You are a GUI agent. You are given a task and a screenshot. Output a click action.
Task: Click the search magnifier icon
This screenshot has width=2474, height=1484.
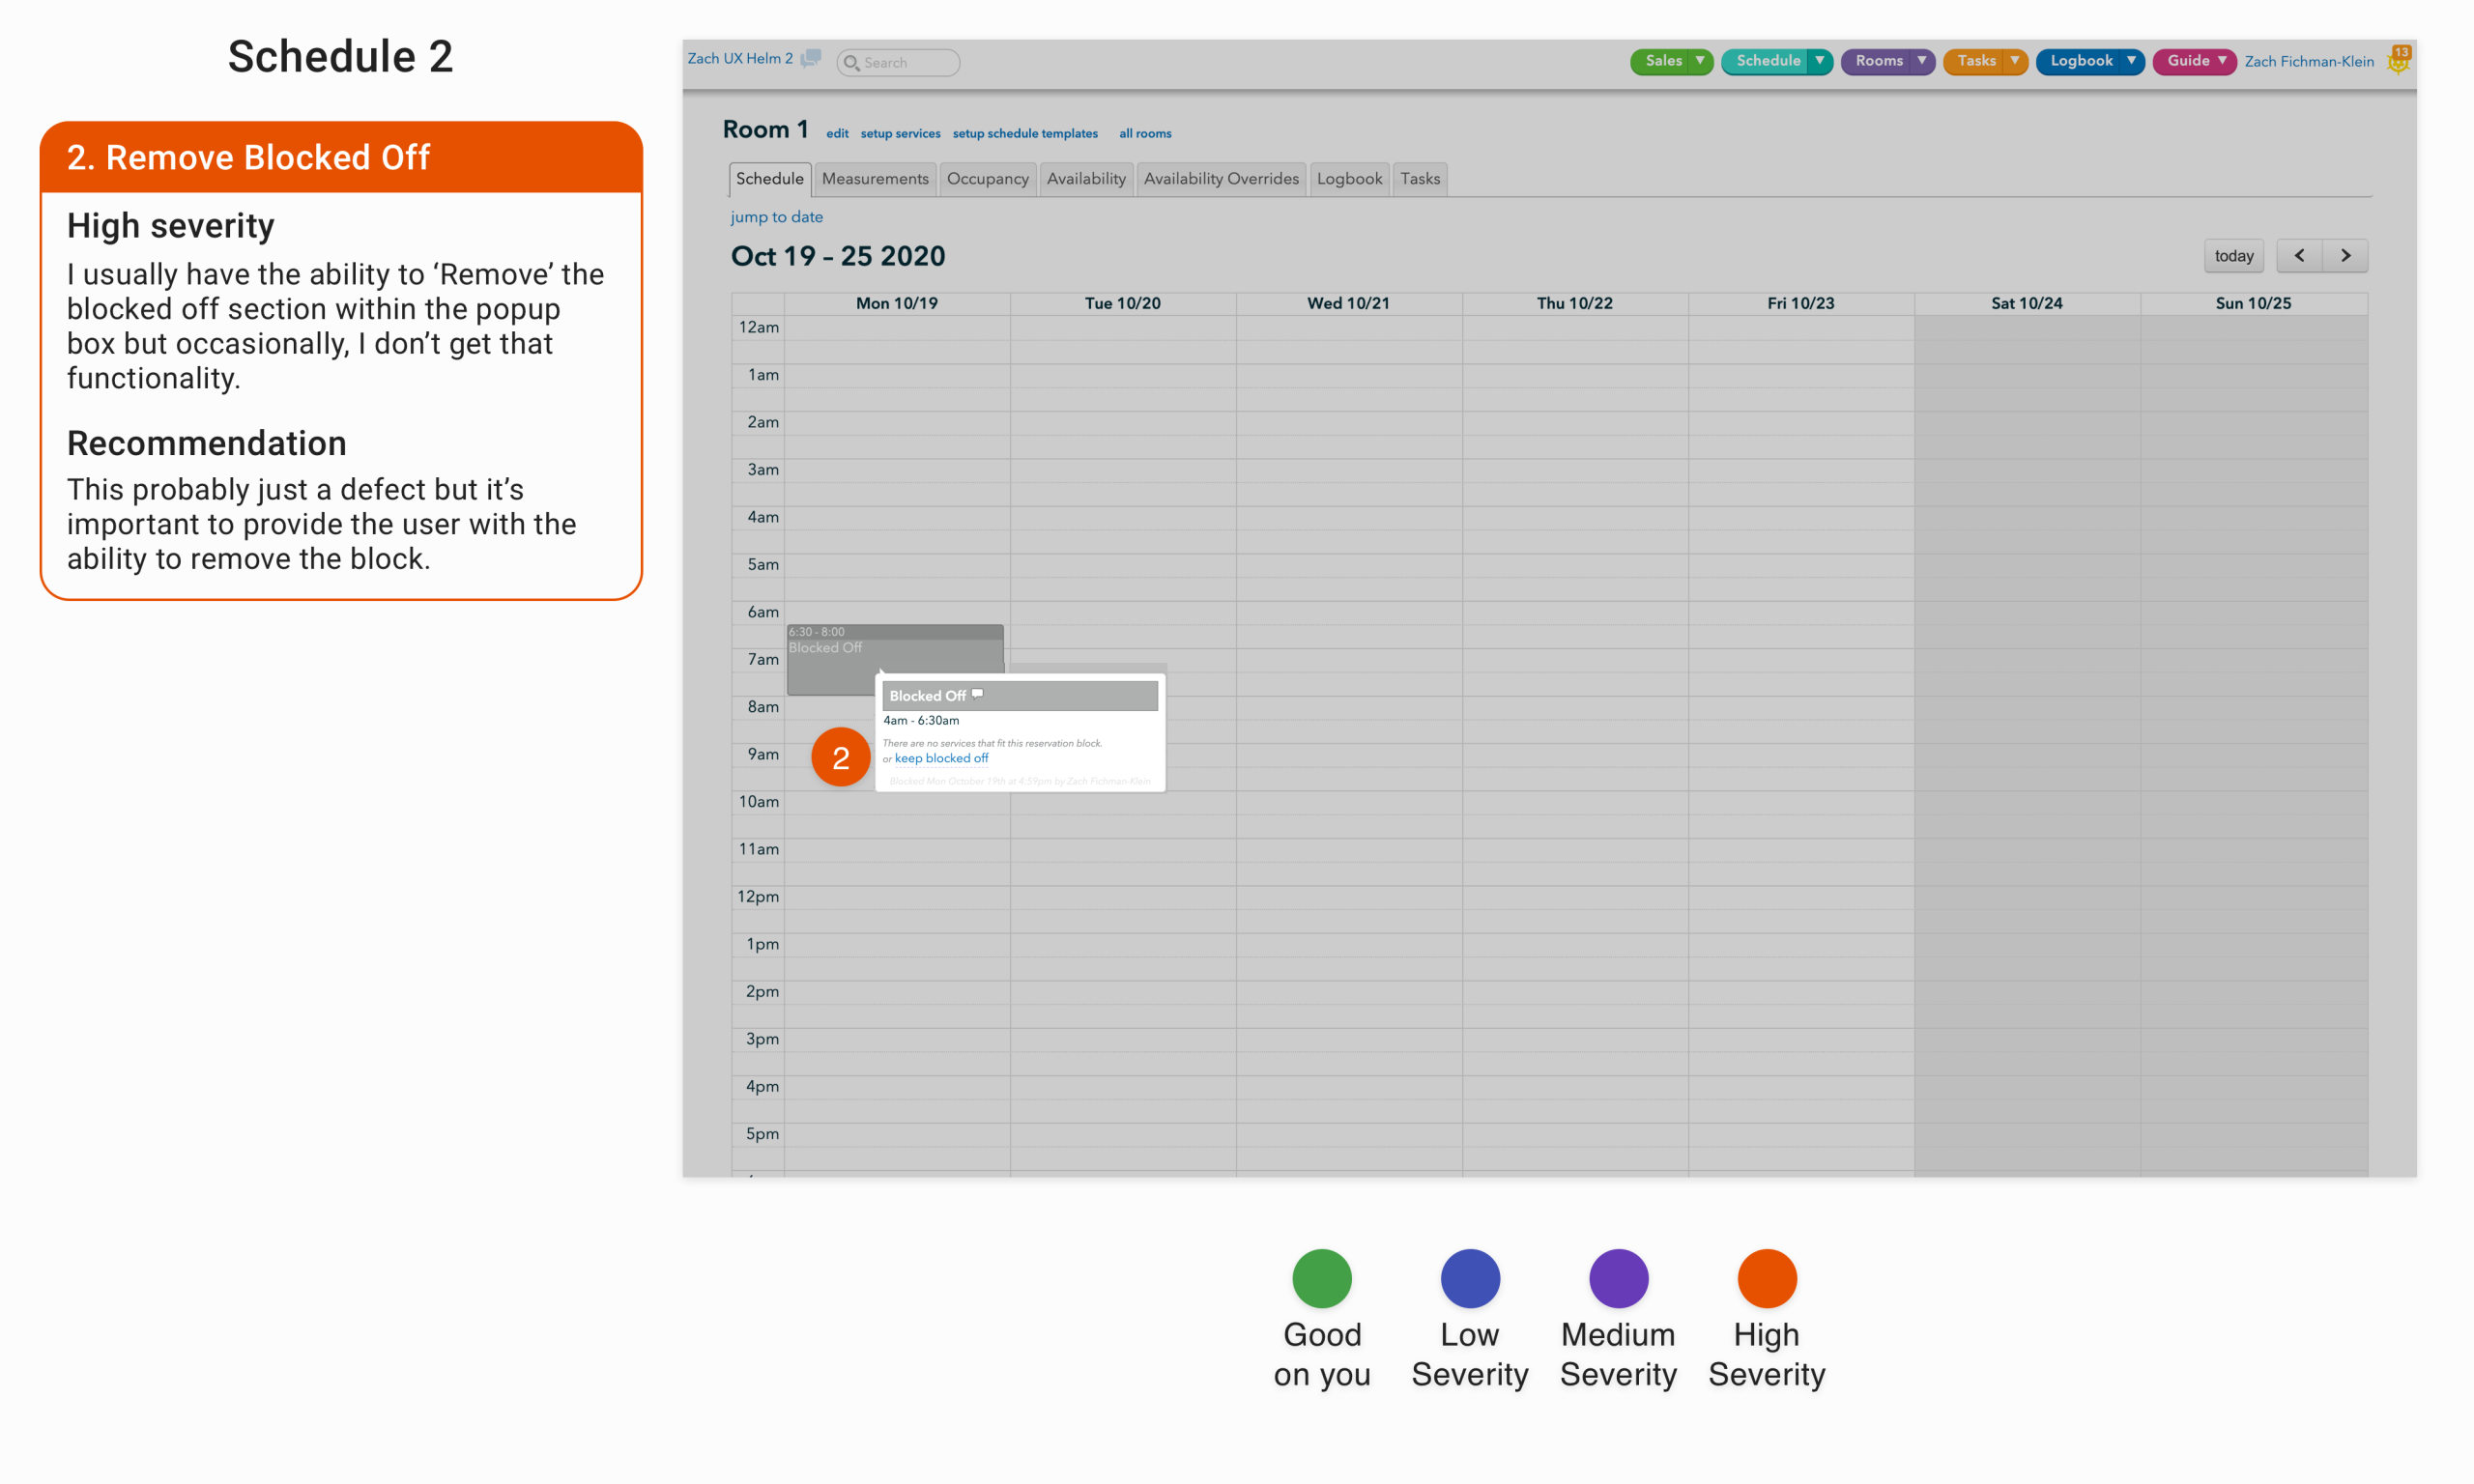(851, 63)
